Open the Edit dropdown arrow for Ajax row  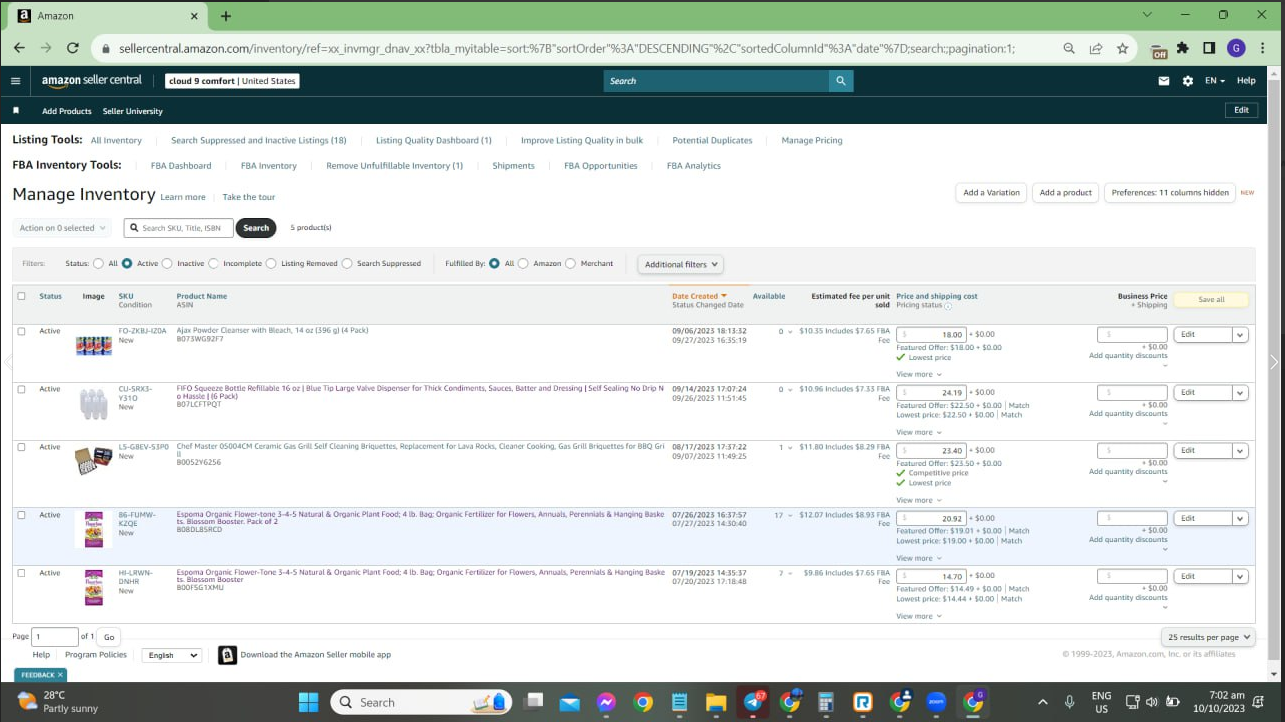pyautogui.click(x=1240, y=335)
